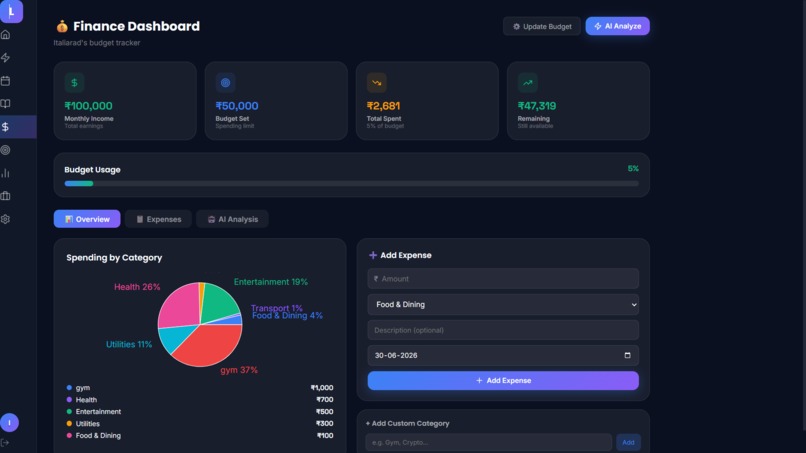Click the green Entertainment legend dot

pos(69,411)
